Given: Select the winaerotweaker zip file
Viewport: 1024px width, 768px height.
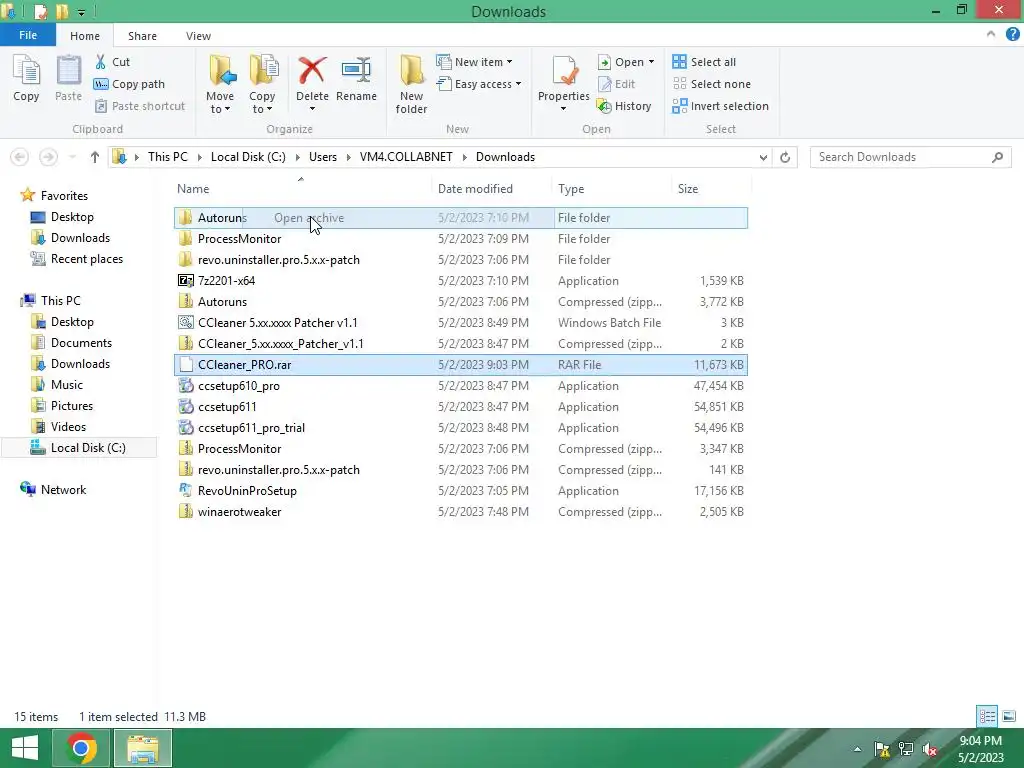Looking at the screenshot, I should tap(460, 511).
